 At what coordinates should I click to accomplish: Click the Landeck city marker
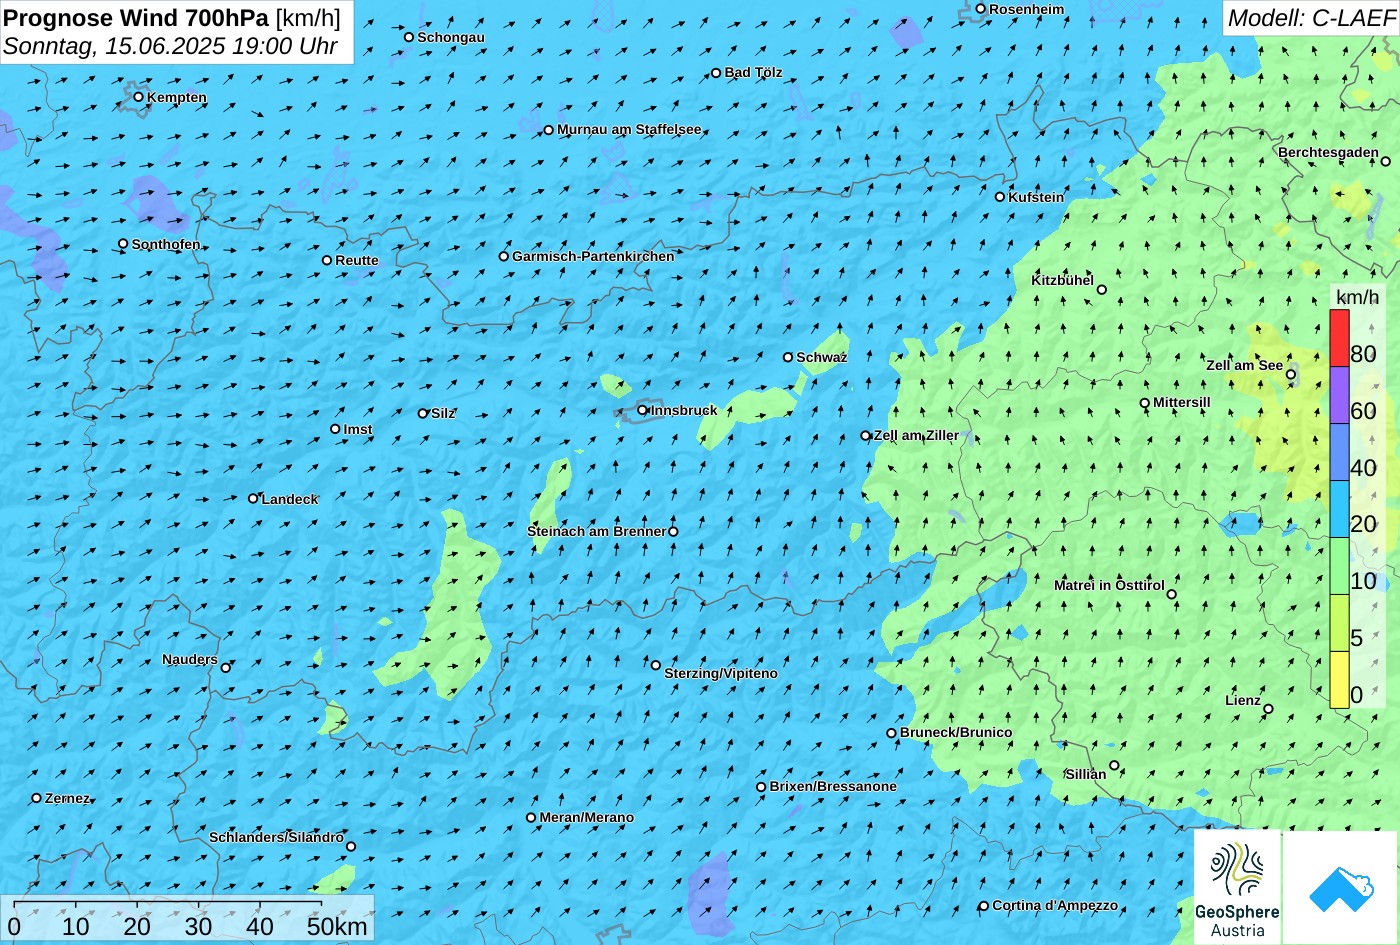253,498
